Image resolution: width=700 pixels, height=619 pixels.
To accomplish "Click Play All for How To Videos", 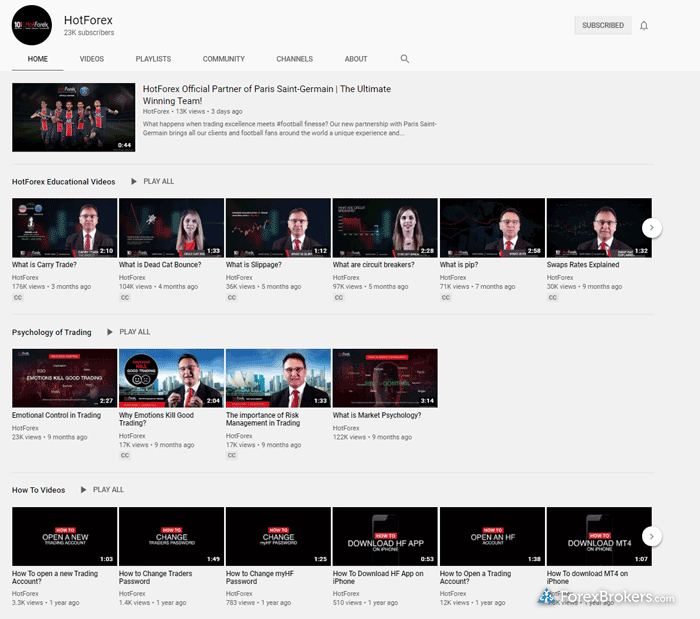I will pos(108,490).
